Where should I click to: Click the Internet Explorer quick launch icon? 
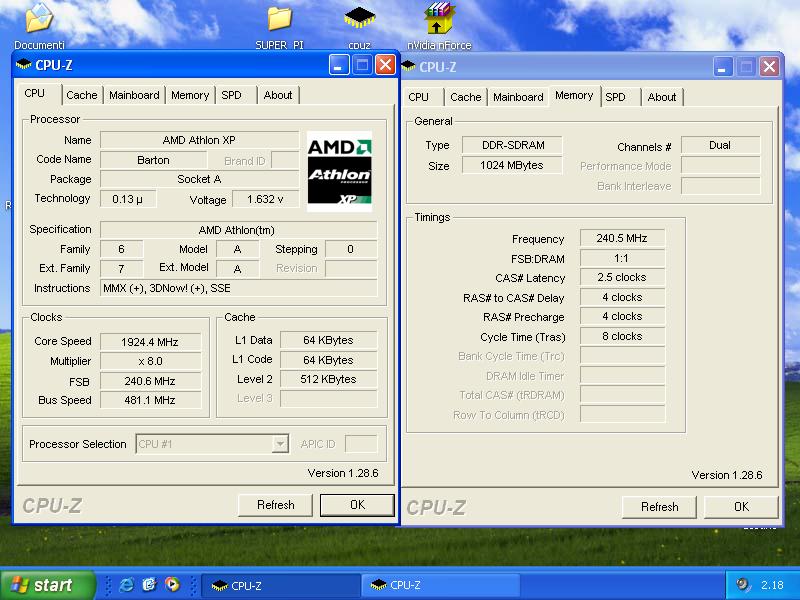[x=126, y=584]
